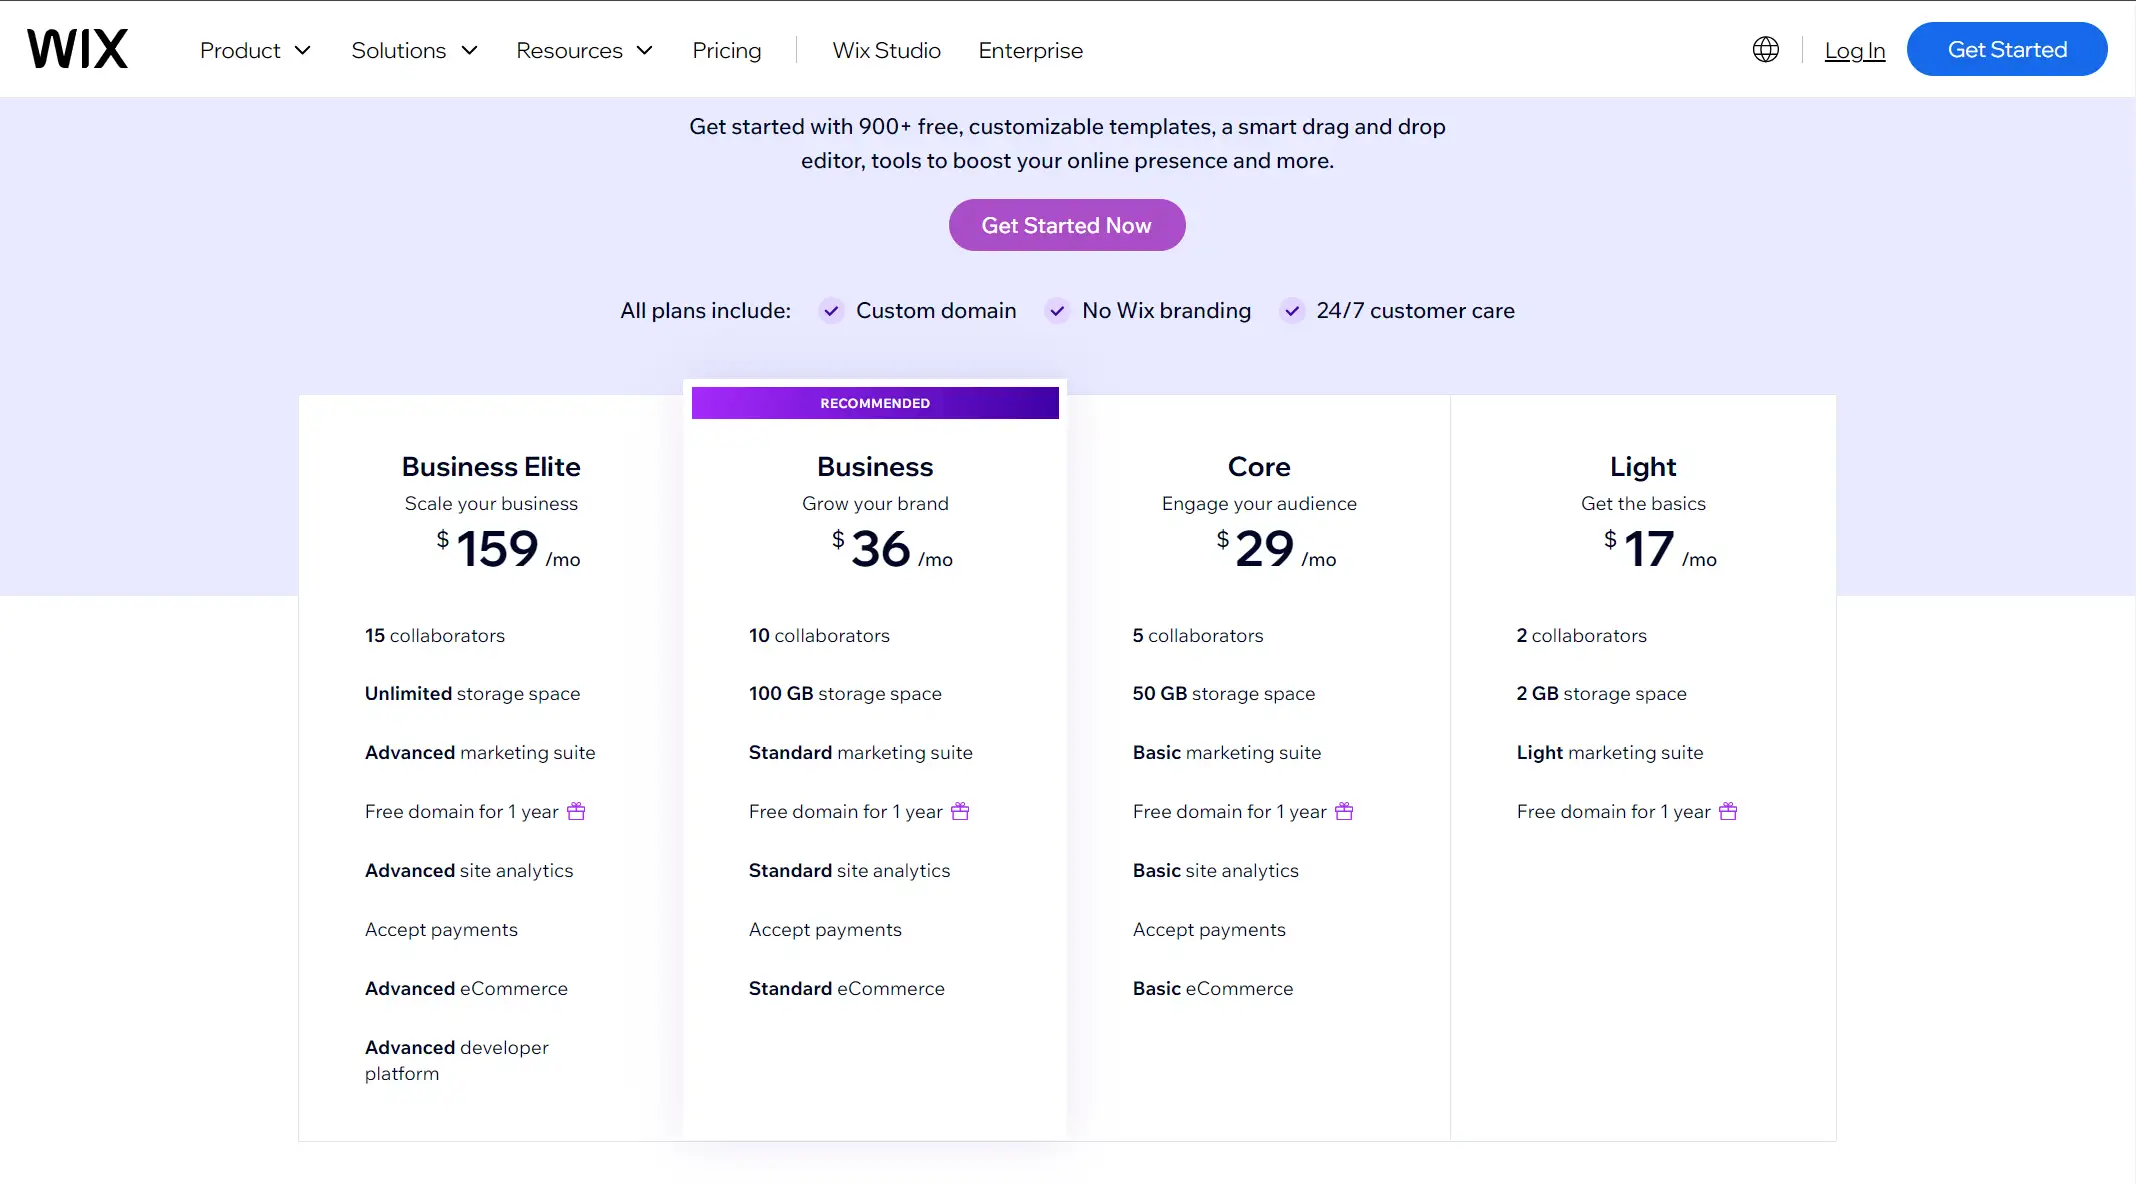The height and width of the screenshot is (1184, 2136).
Task: Click gift icon in Core plan
Action: click(x=1344, y=811)
